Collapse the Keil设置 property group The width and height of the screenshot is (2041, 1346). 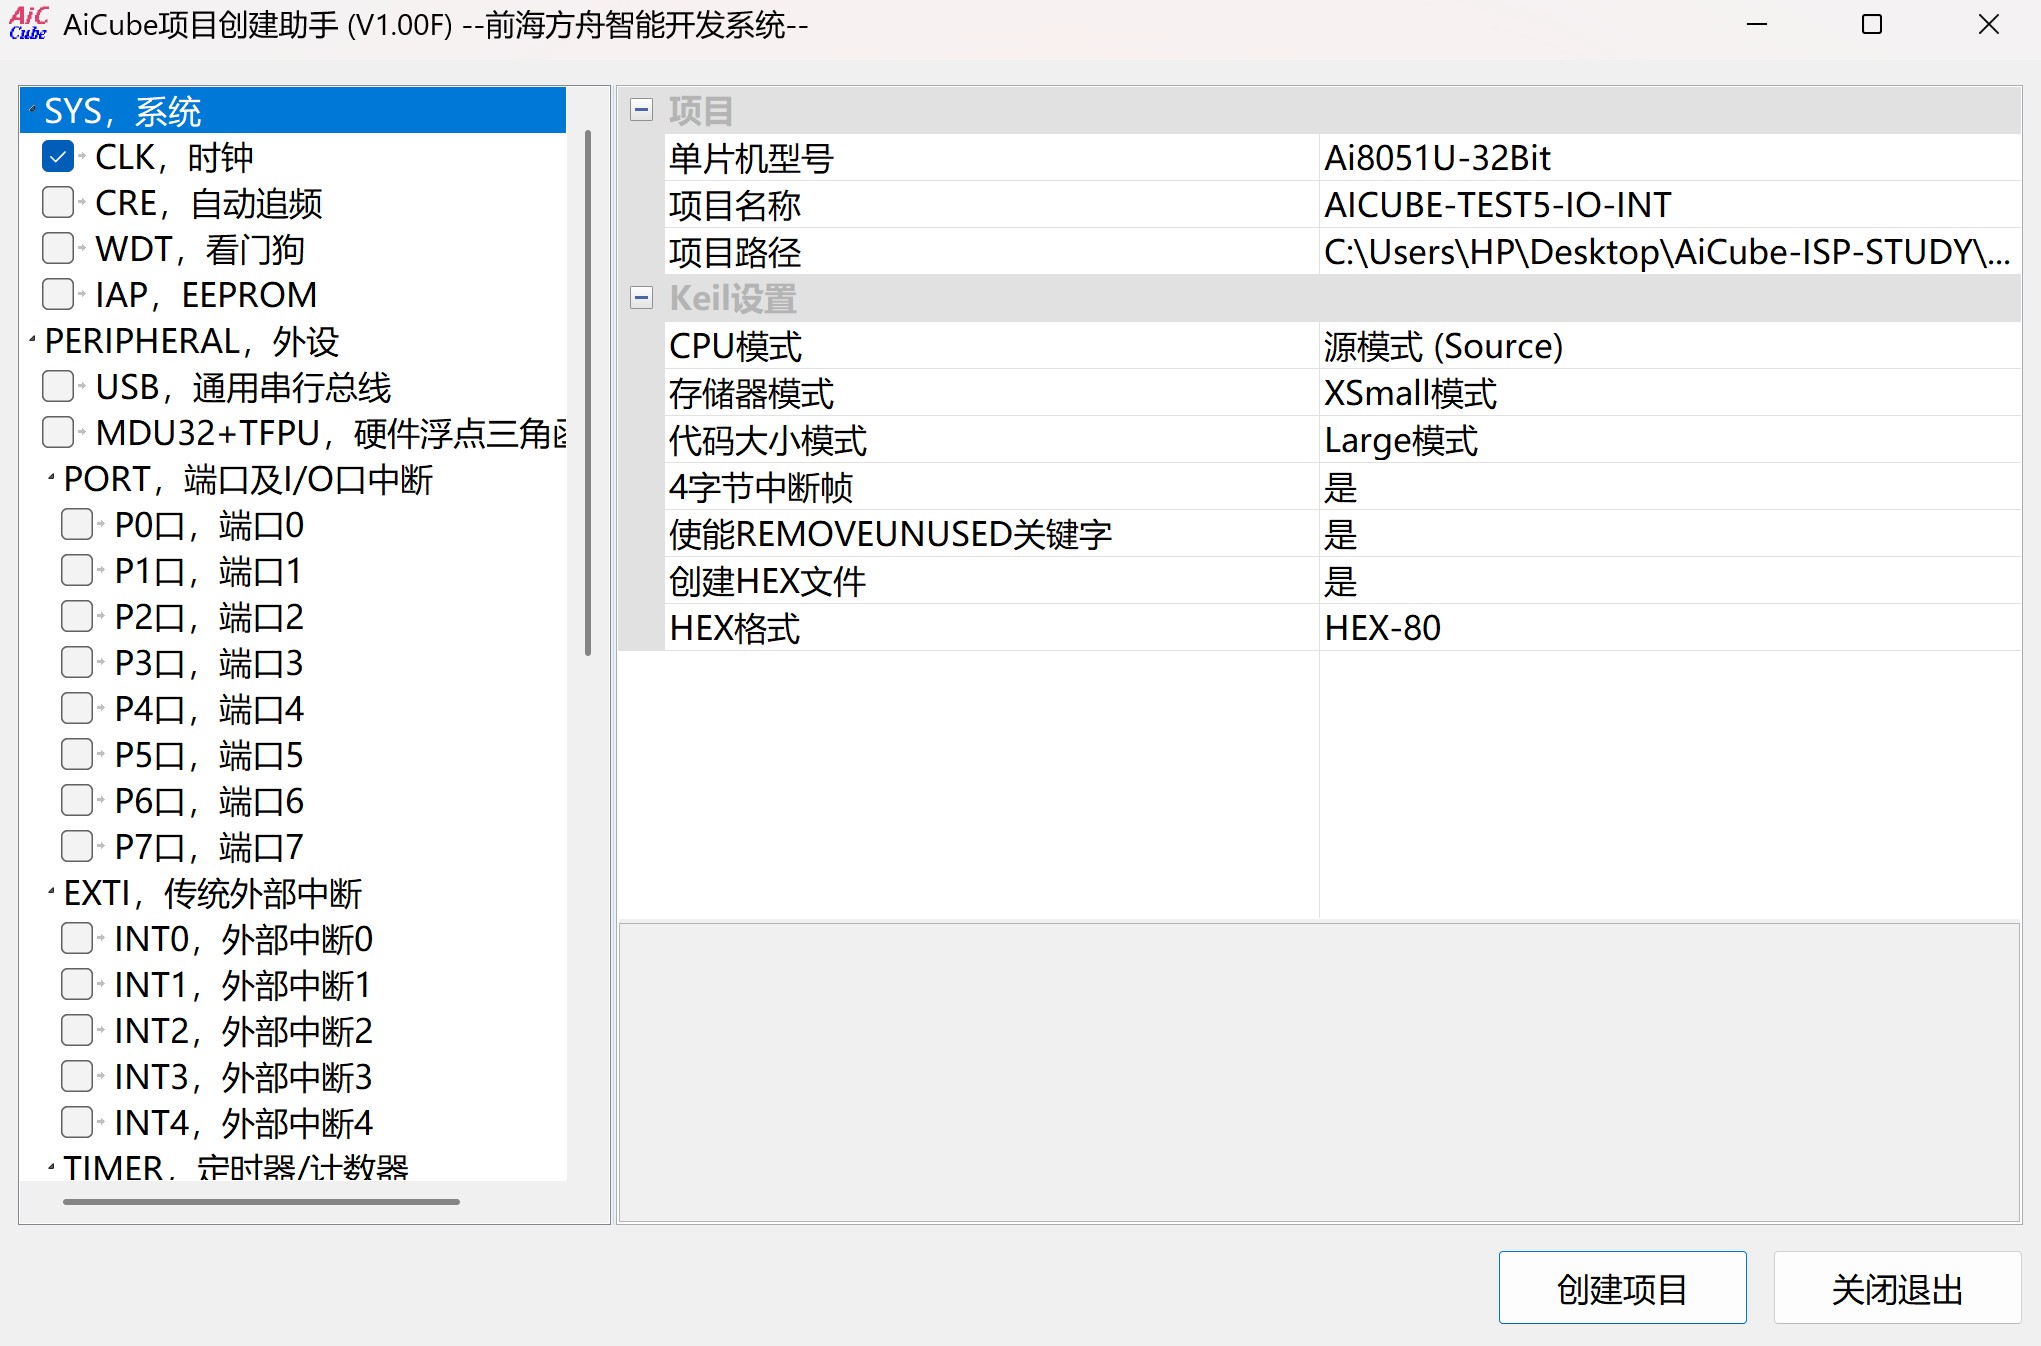(x=642, y=298)
